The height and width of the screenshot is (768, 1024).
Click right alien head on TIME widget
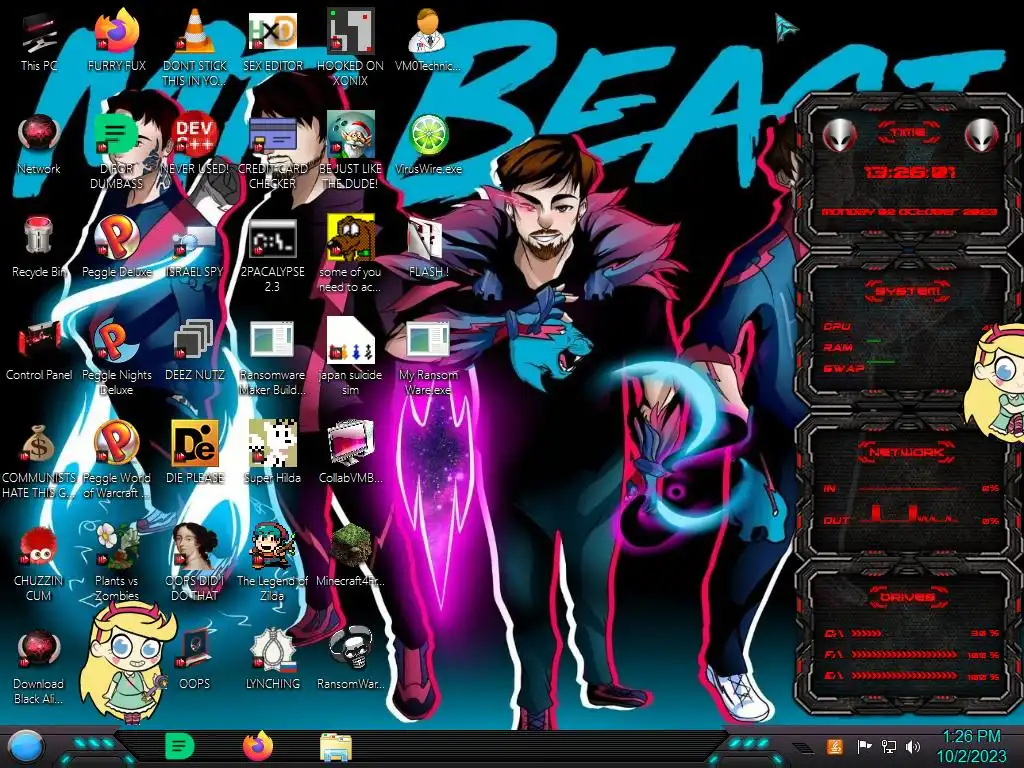[x=982, y=136]
